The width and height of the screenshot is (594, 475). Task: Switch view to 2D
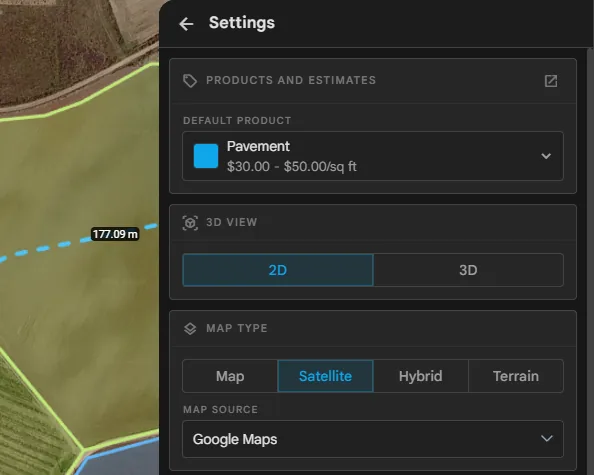pos(278,270)
